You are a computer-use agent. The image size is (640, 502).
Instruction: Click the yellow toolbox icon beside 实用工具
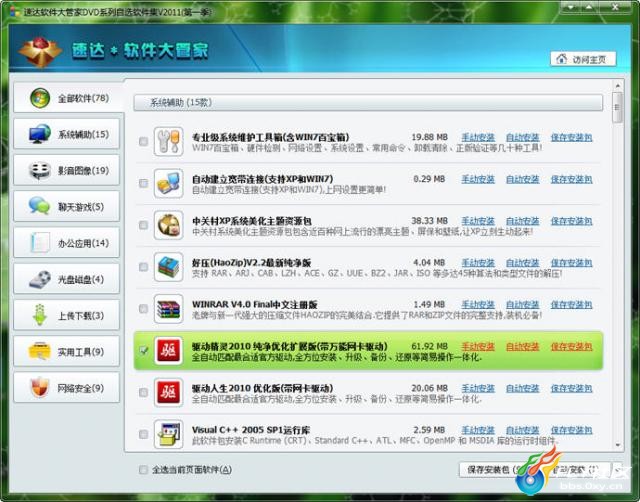point(40,351)
